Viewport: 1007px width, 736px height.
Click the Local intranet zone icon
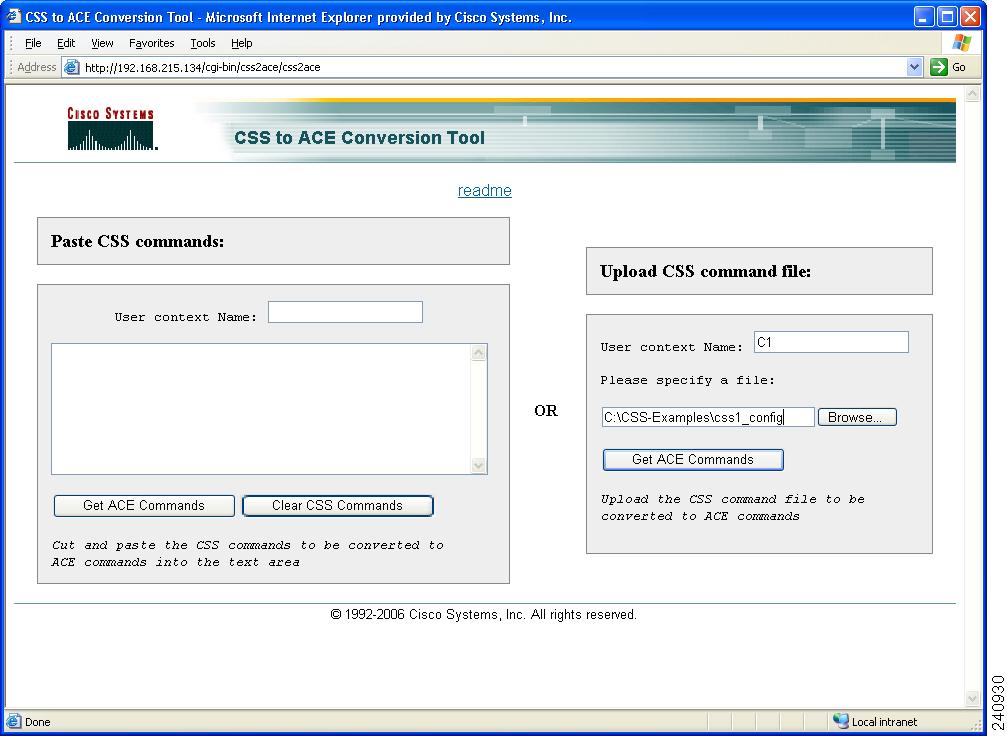pyautogui.click(x=841, y=721)
